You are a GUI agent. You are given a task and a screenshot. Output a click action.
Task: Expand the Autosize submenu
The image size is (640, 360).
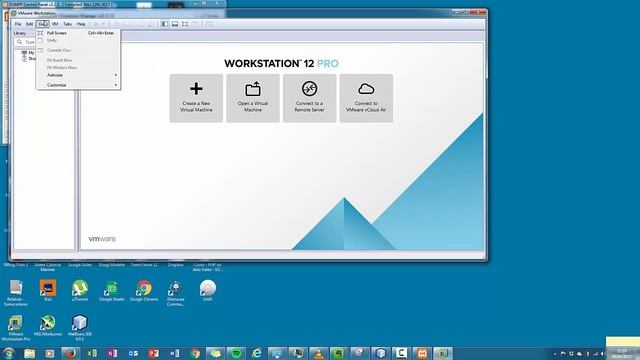coord(78,75)
